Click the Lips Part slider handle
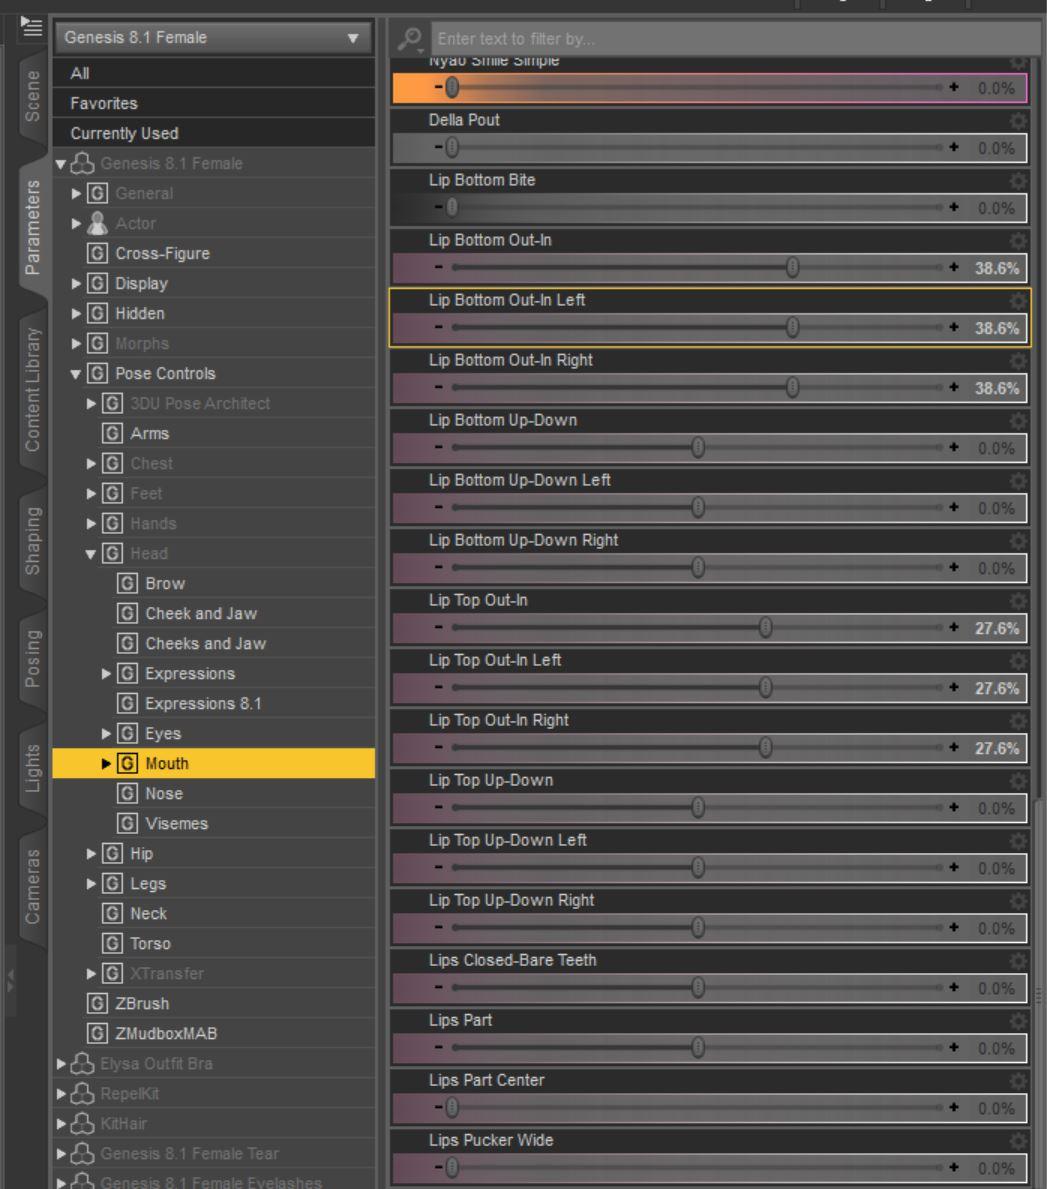Screen dimensions: 1047x1189 click(697, 1047)
